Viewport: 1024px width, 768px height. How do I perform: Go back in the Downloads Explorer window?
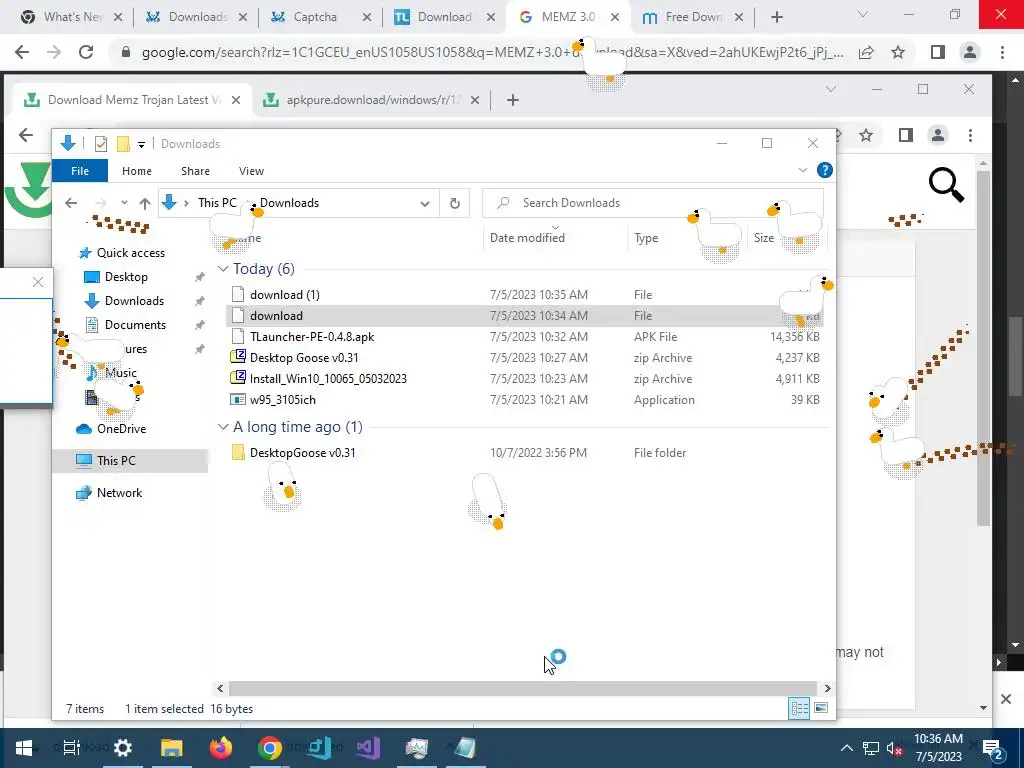(x=71, y=203)
